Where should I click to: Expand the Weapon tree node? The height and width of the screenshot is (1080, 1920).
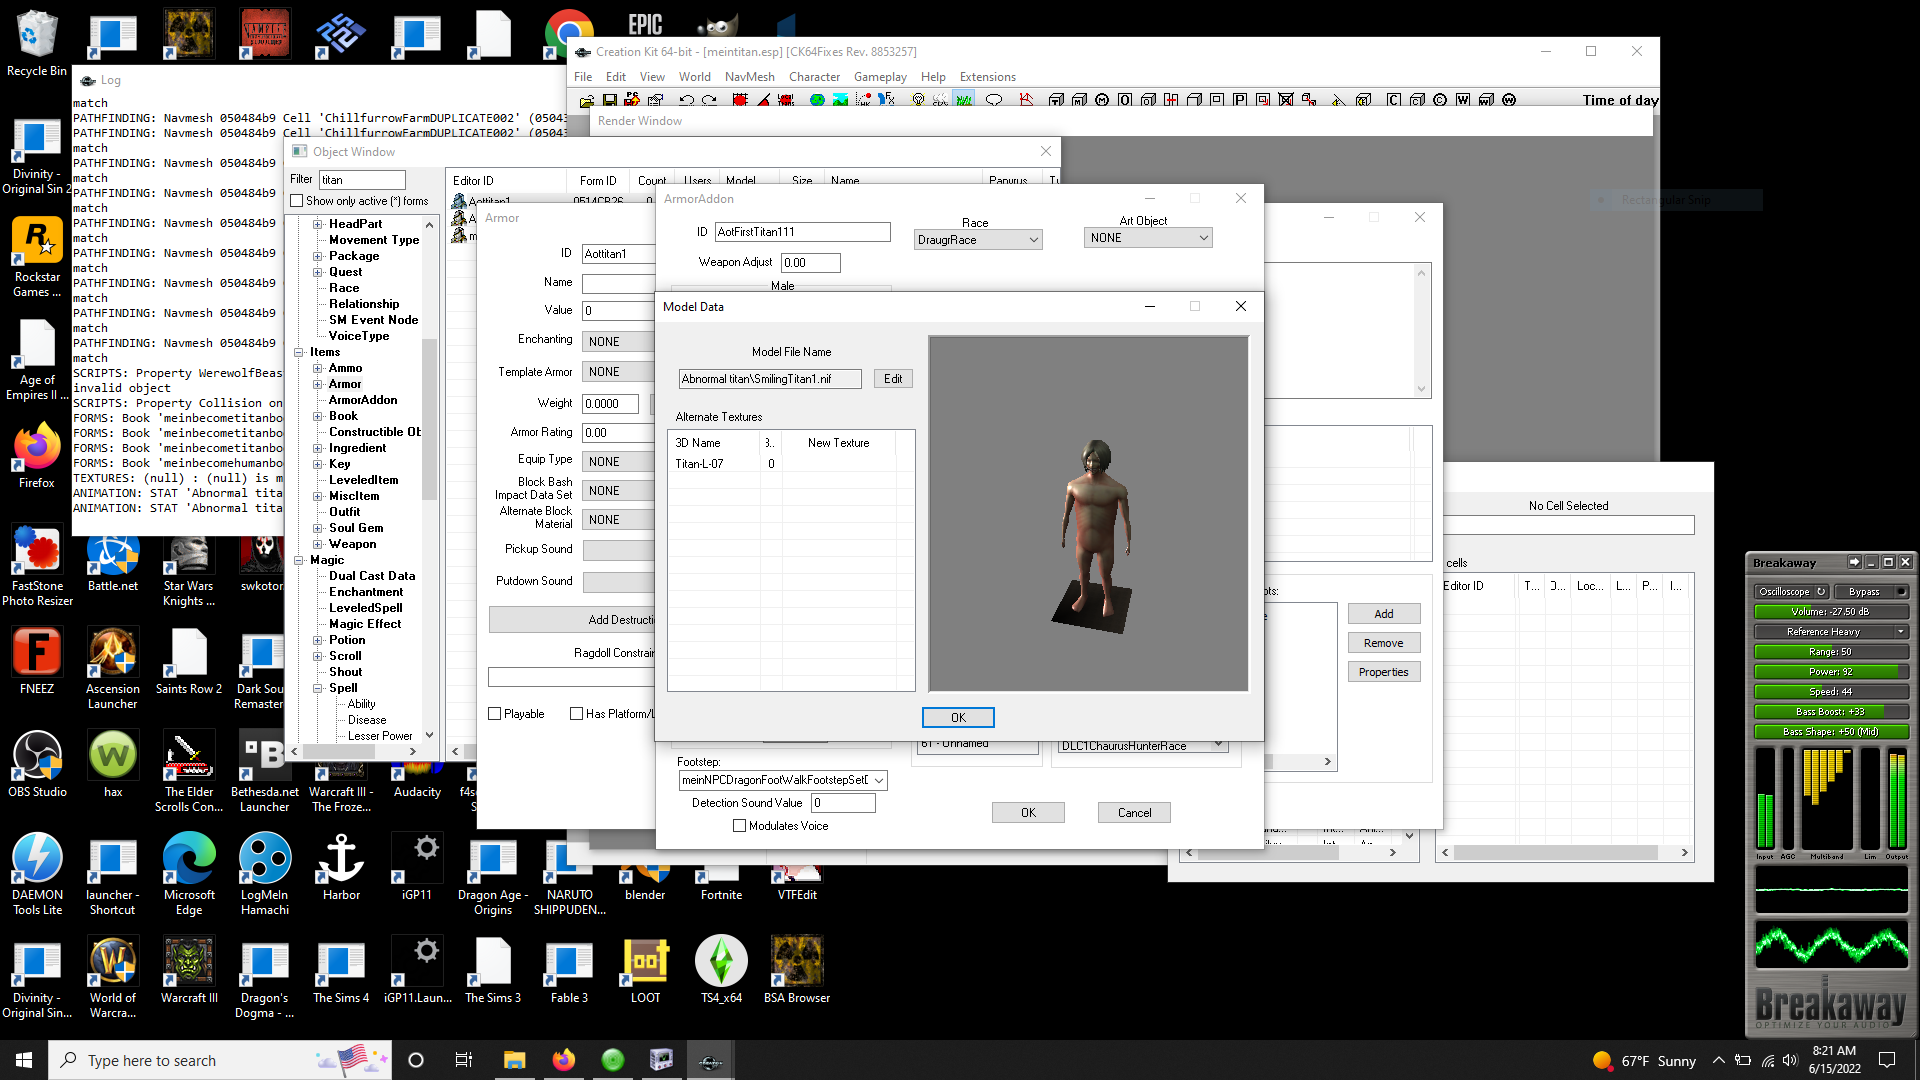(x=318, y=544)
